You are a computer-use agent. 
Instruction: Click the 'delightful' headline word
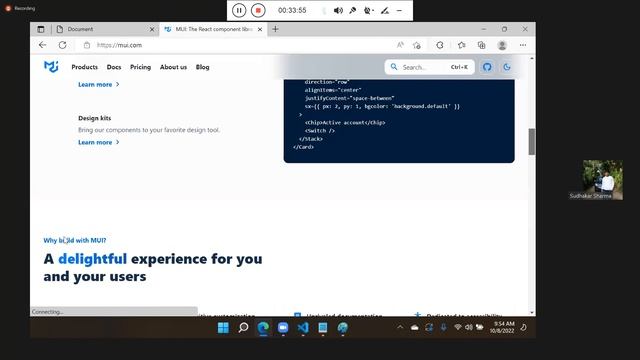[93, 259]
